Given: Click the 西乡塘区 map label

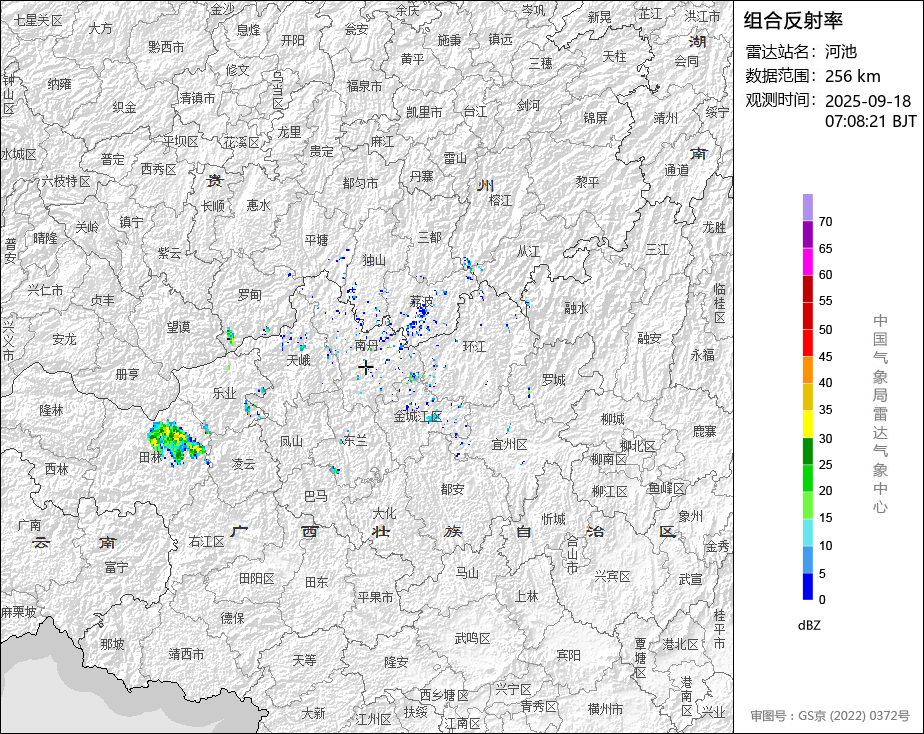Looking at the screenshot, I should 444,695.
